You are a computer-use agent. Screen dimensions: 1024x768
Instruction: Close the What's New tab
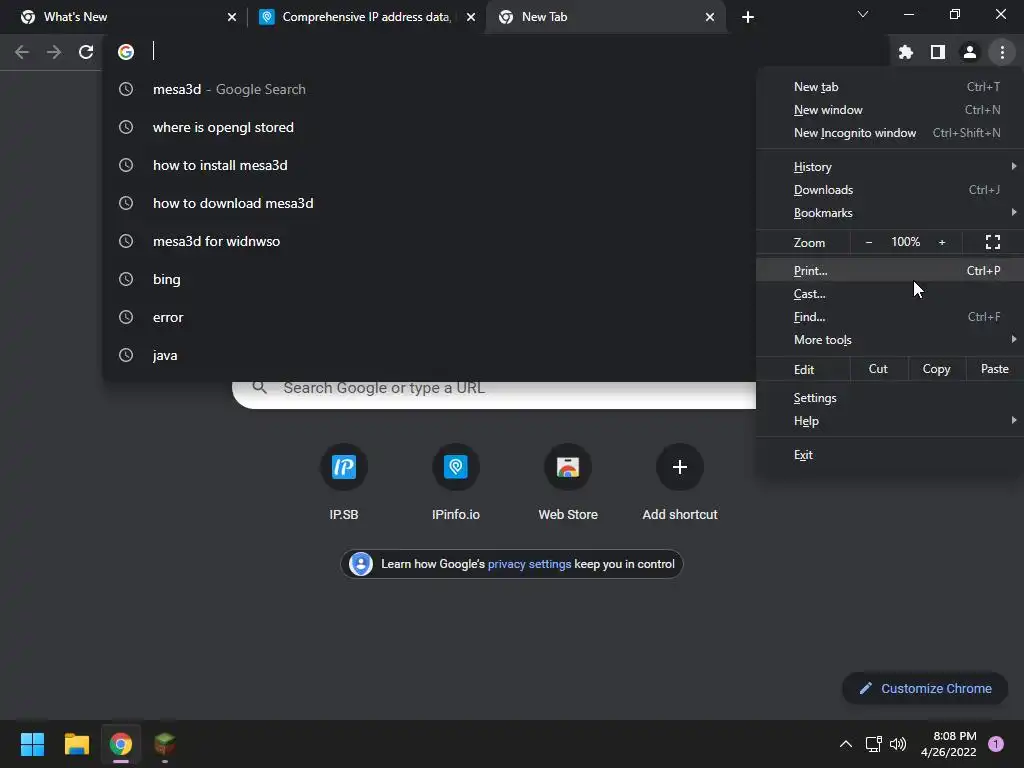[232, 17]
